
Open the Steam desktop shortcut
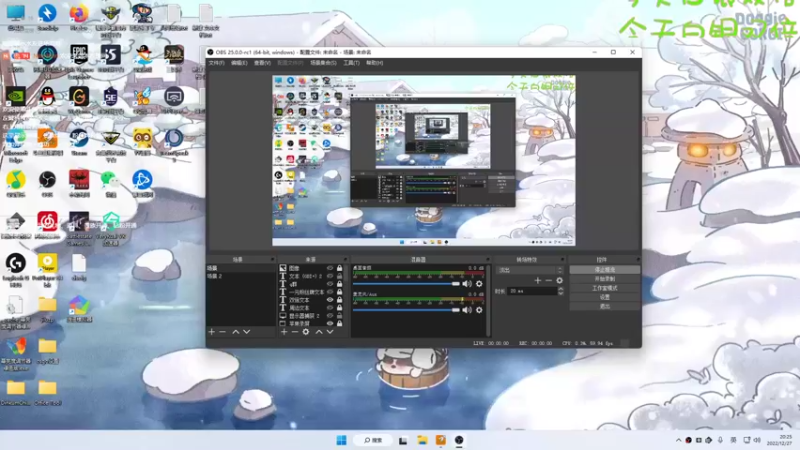coord(79,142)
